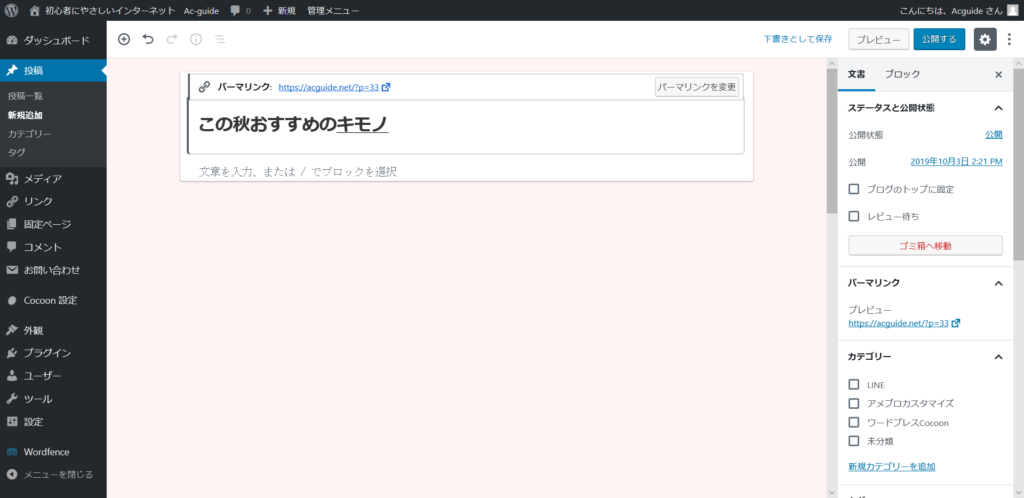Open the 外観 menu

[54, 330]
